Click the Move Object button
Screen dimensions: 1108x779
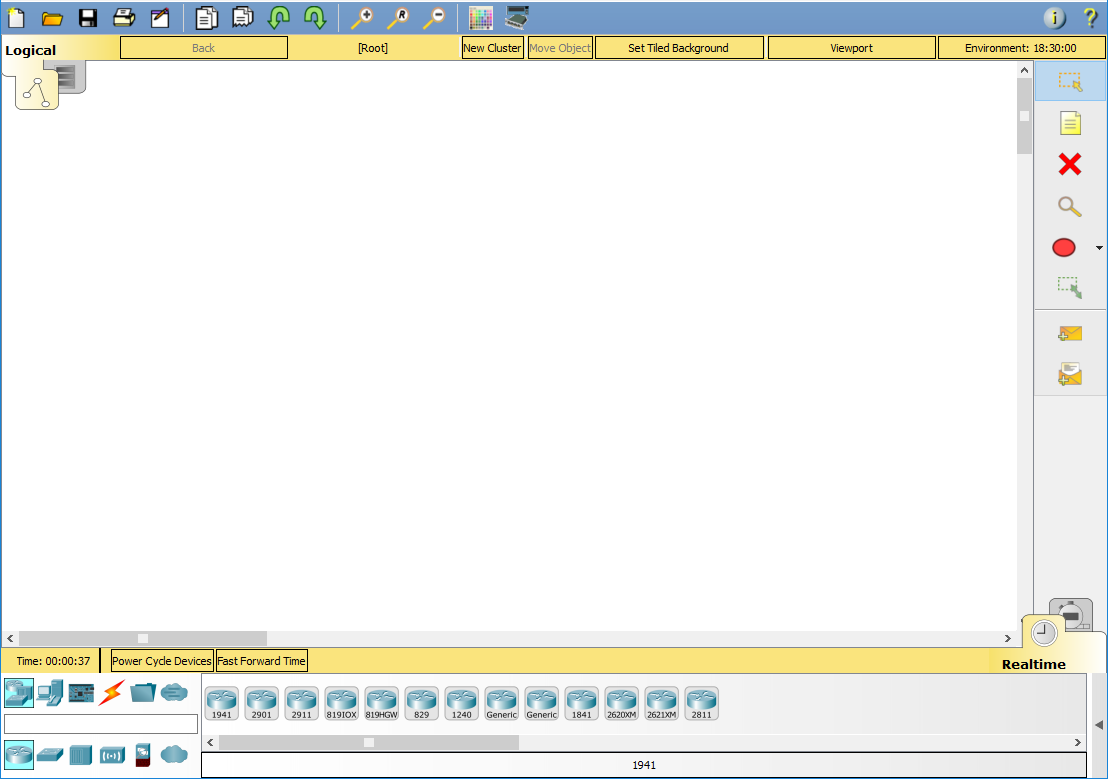560,48
